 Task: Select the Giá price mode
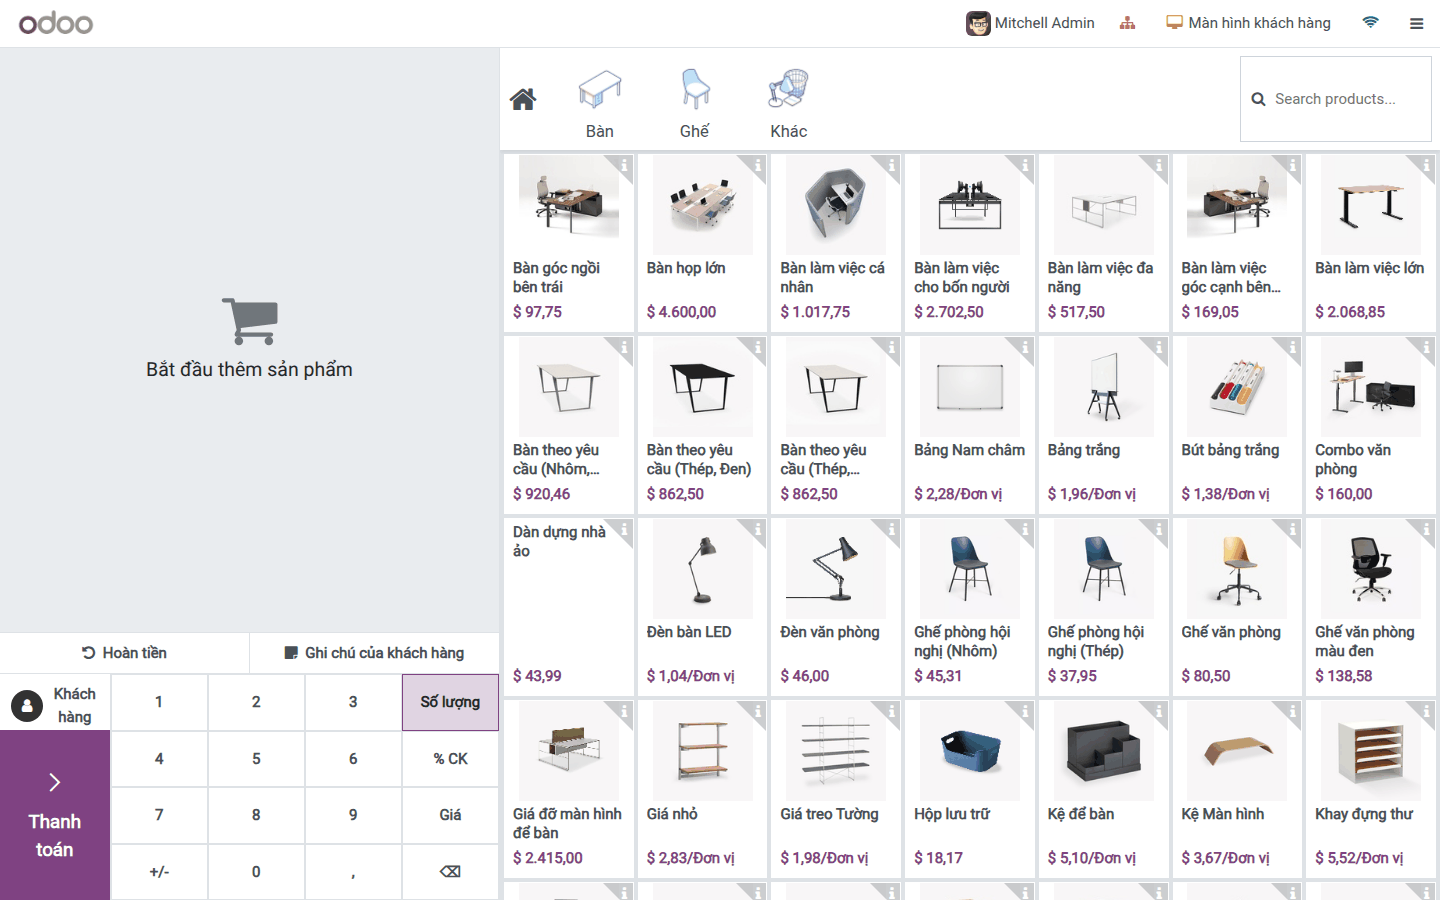click(x=450, y=815)
